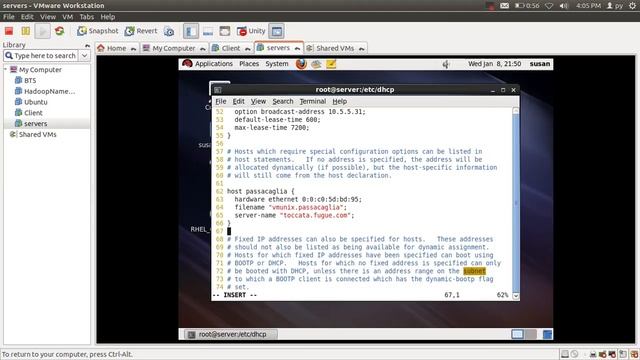This screenshot has width=640, height=360.
Task: Switch to first guest workspace
Action: tap(518, 334)
